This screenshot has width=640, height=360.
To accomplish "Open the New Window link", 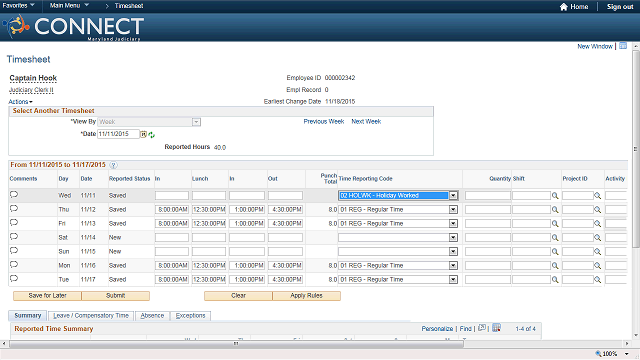I will click(x=595, y=47).
